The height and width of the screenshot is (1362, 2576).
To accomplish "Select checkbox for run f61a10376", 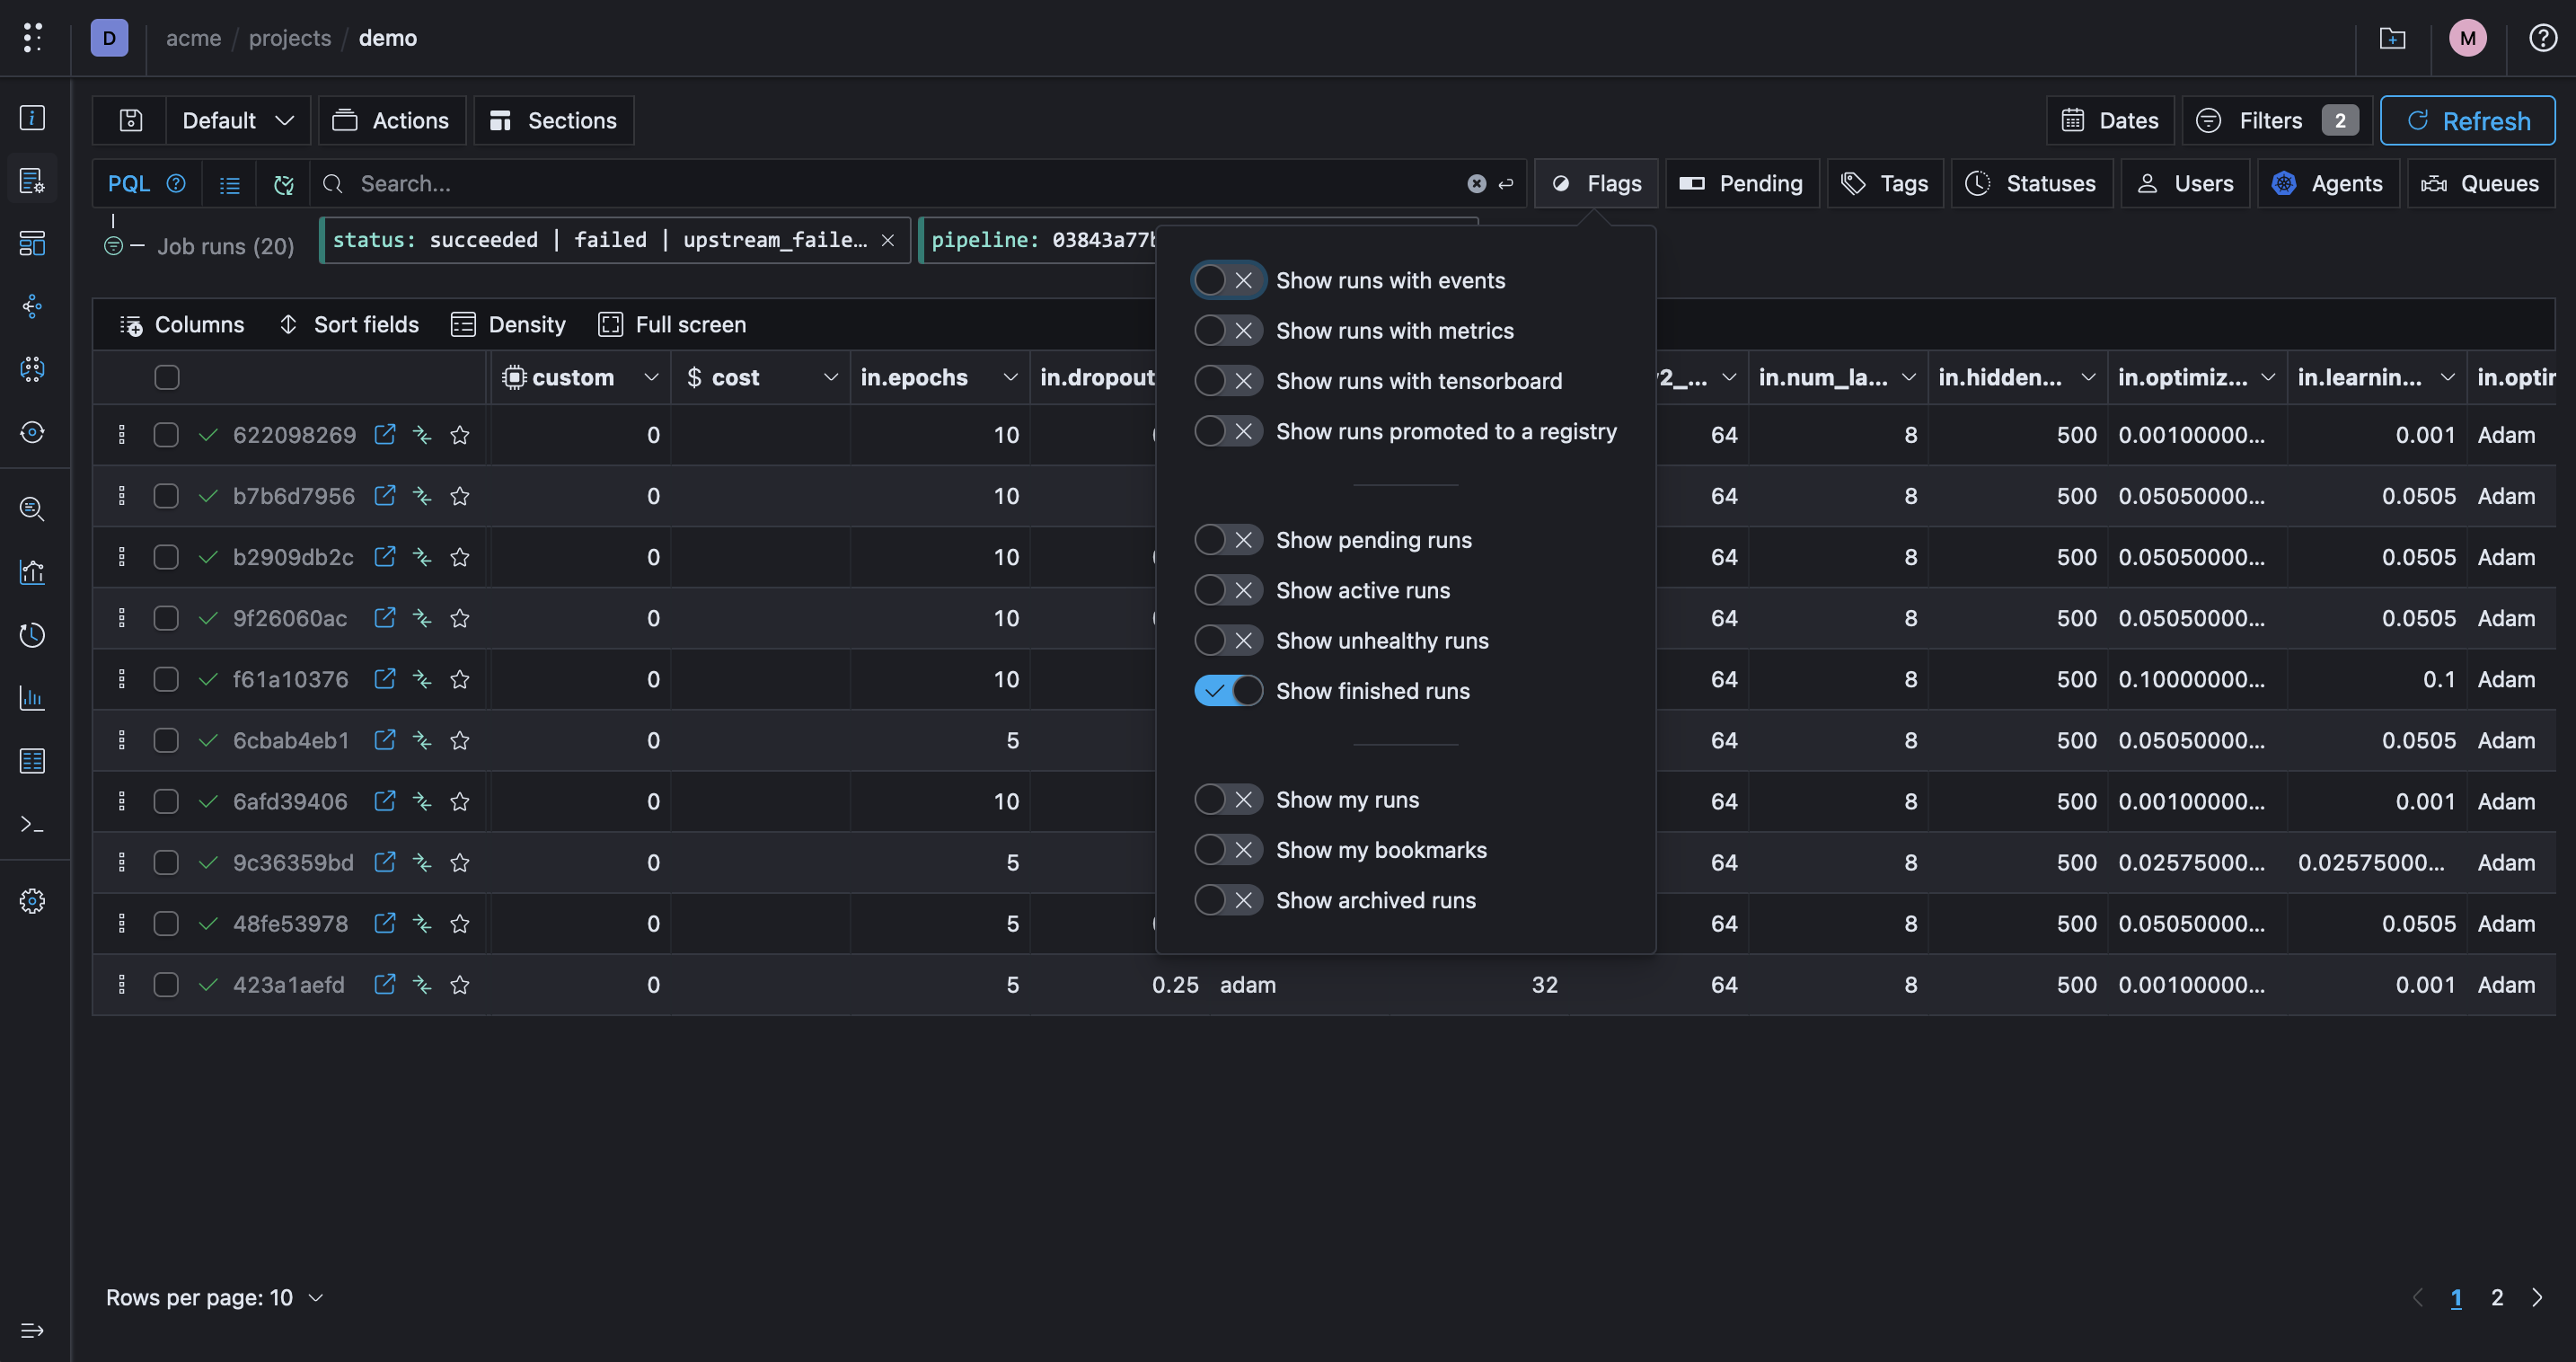I will click(166, 679).
